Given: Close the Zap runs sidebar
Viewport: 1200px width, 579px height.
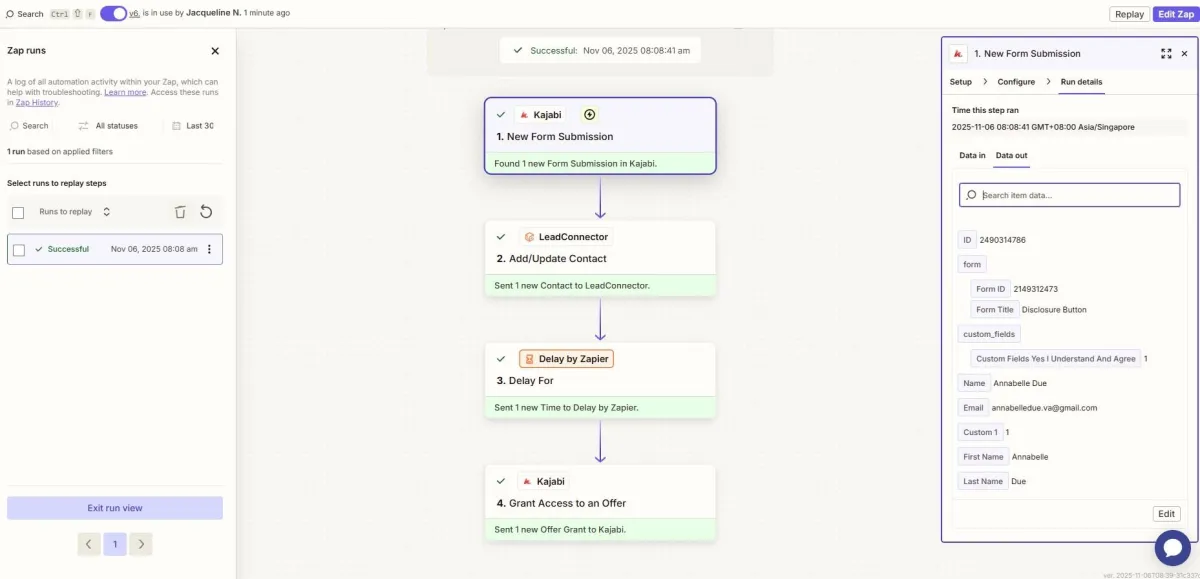Looking at the screenshot, I should [x=215, y=51].
